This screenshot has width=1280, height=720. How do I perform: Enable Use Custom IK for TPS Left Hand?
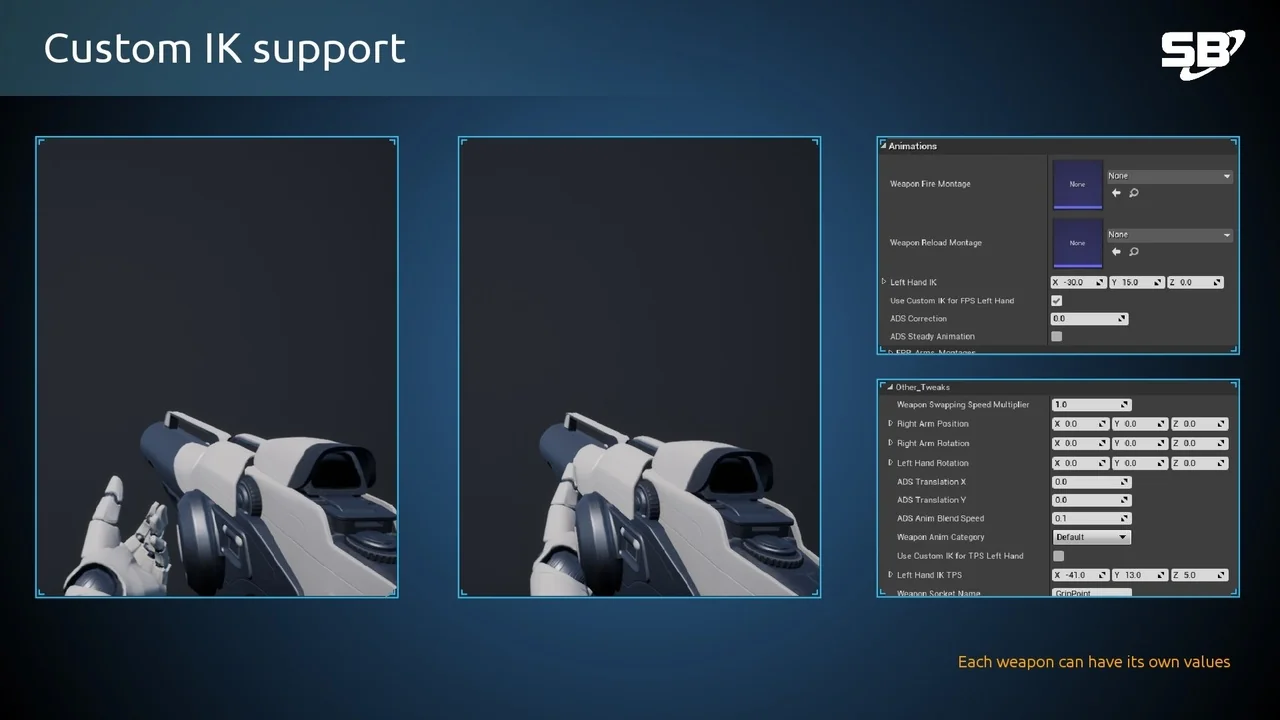tap(1057, 555)
